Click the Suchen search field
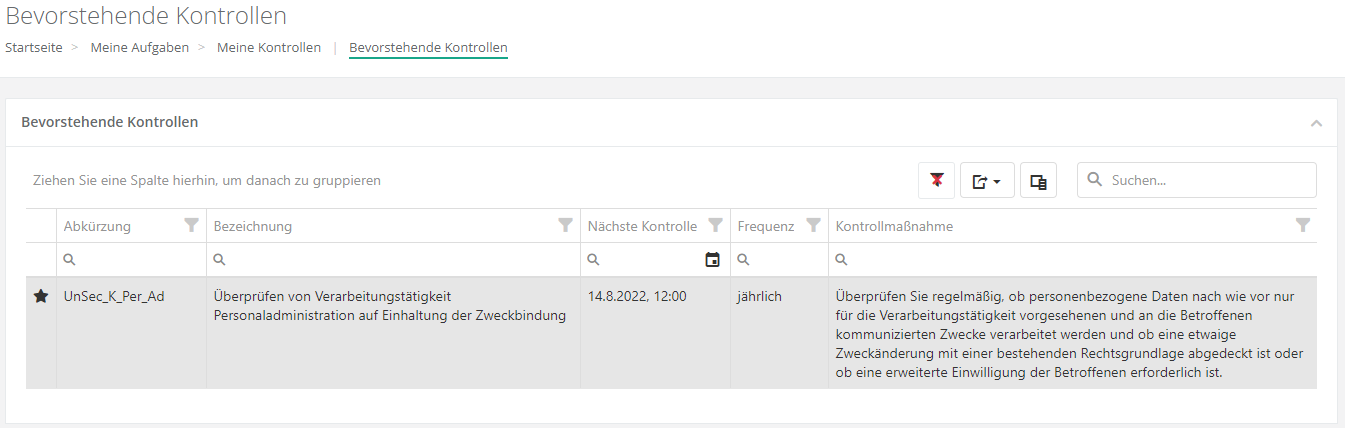 point(1208,181)
